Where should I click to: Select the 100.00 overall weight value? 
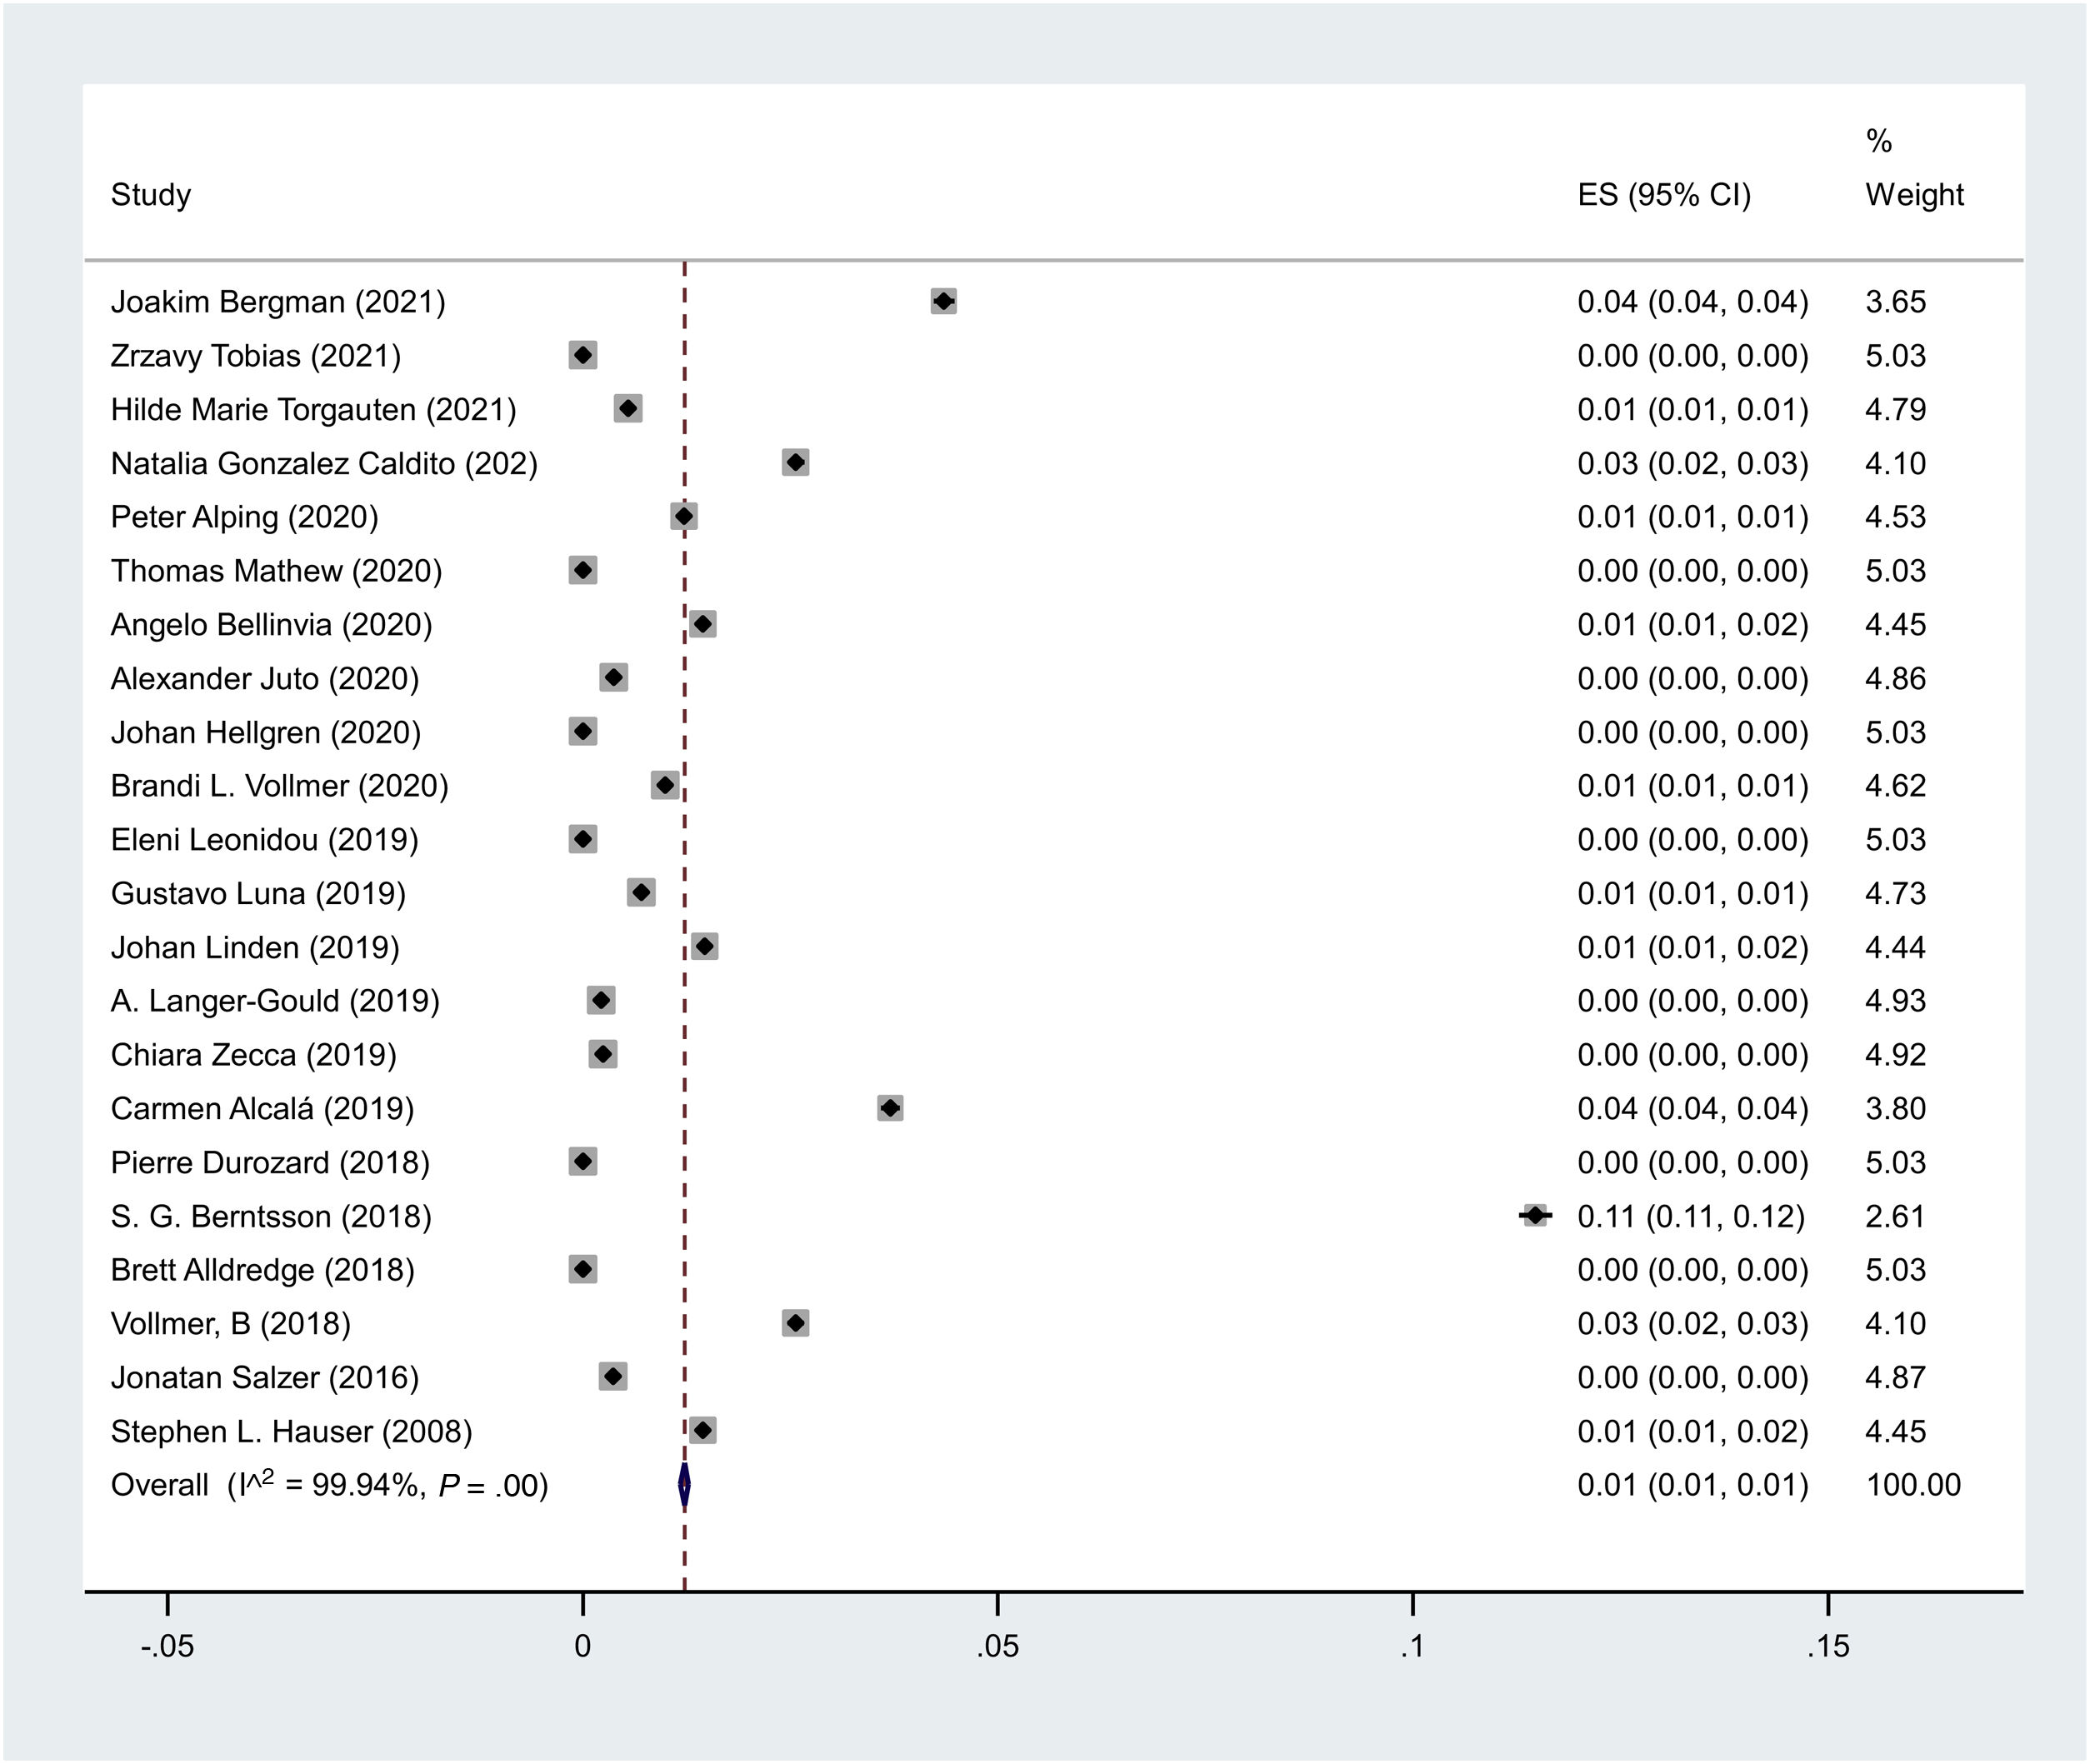click(1913, 1485)
